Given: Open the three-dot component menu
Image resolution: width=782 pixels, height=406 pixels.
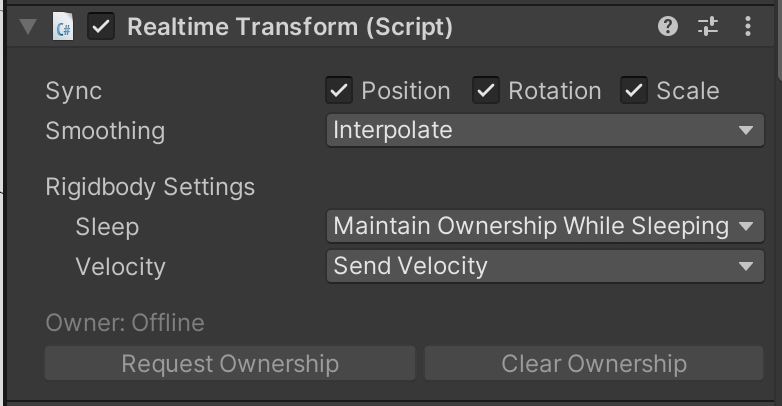Looking at the screenshot, I should (x=748, y=27).
